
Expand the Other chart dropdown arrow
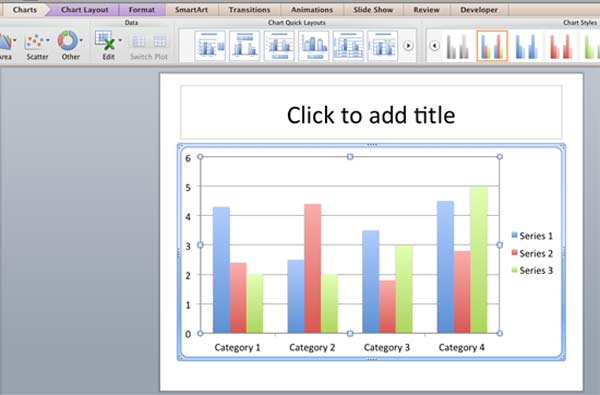click(x=81, y=40)
